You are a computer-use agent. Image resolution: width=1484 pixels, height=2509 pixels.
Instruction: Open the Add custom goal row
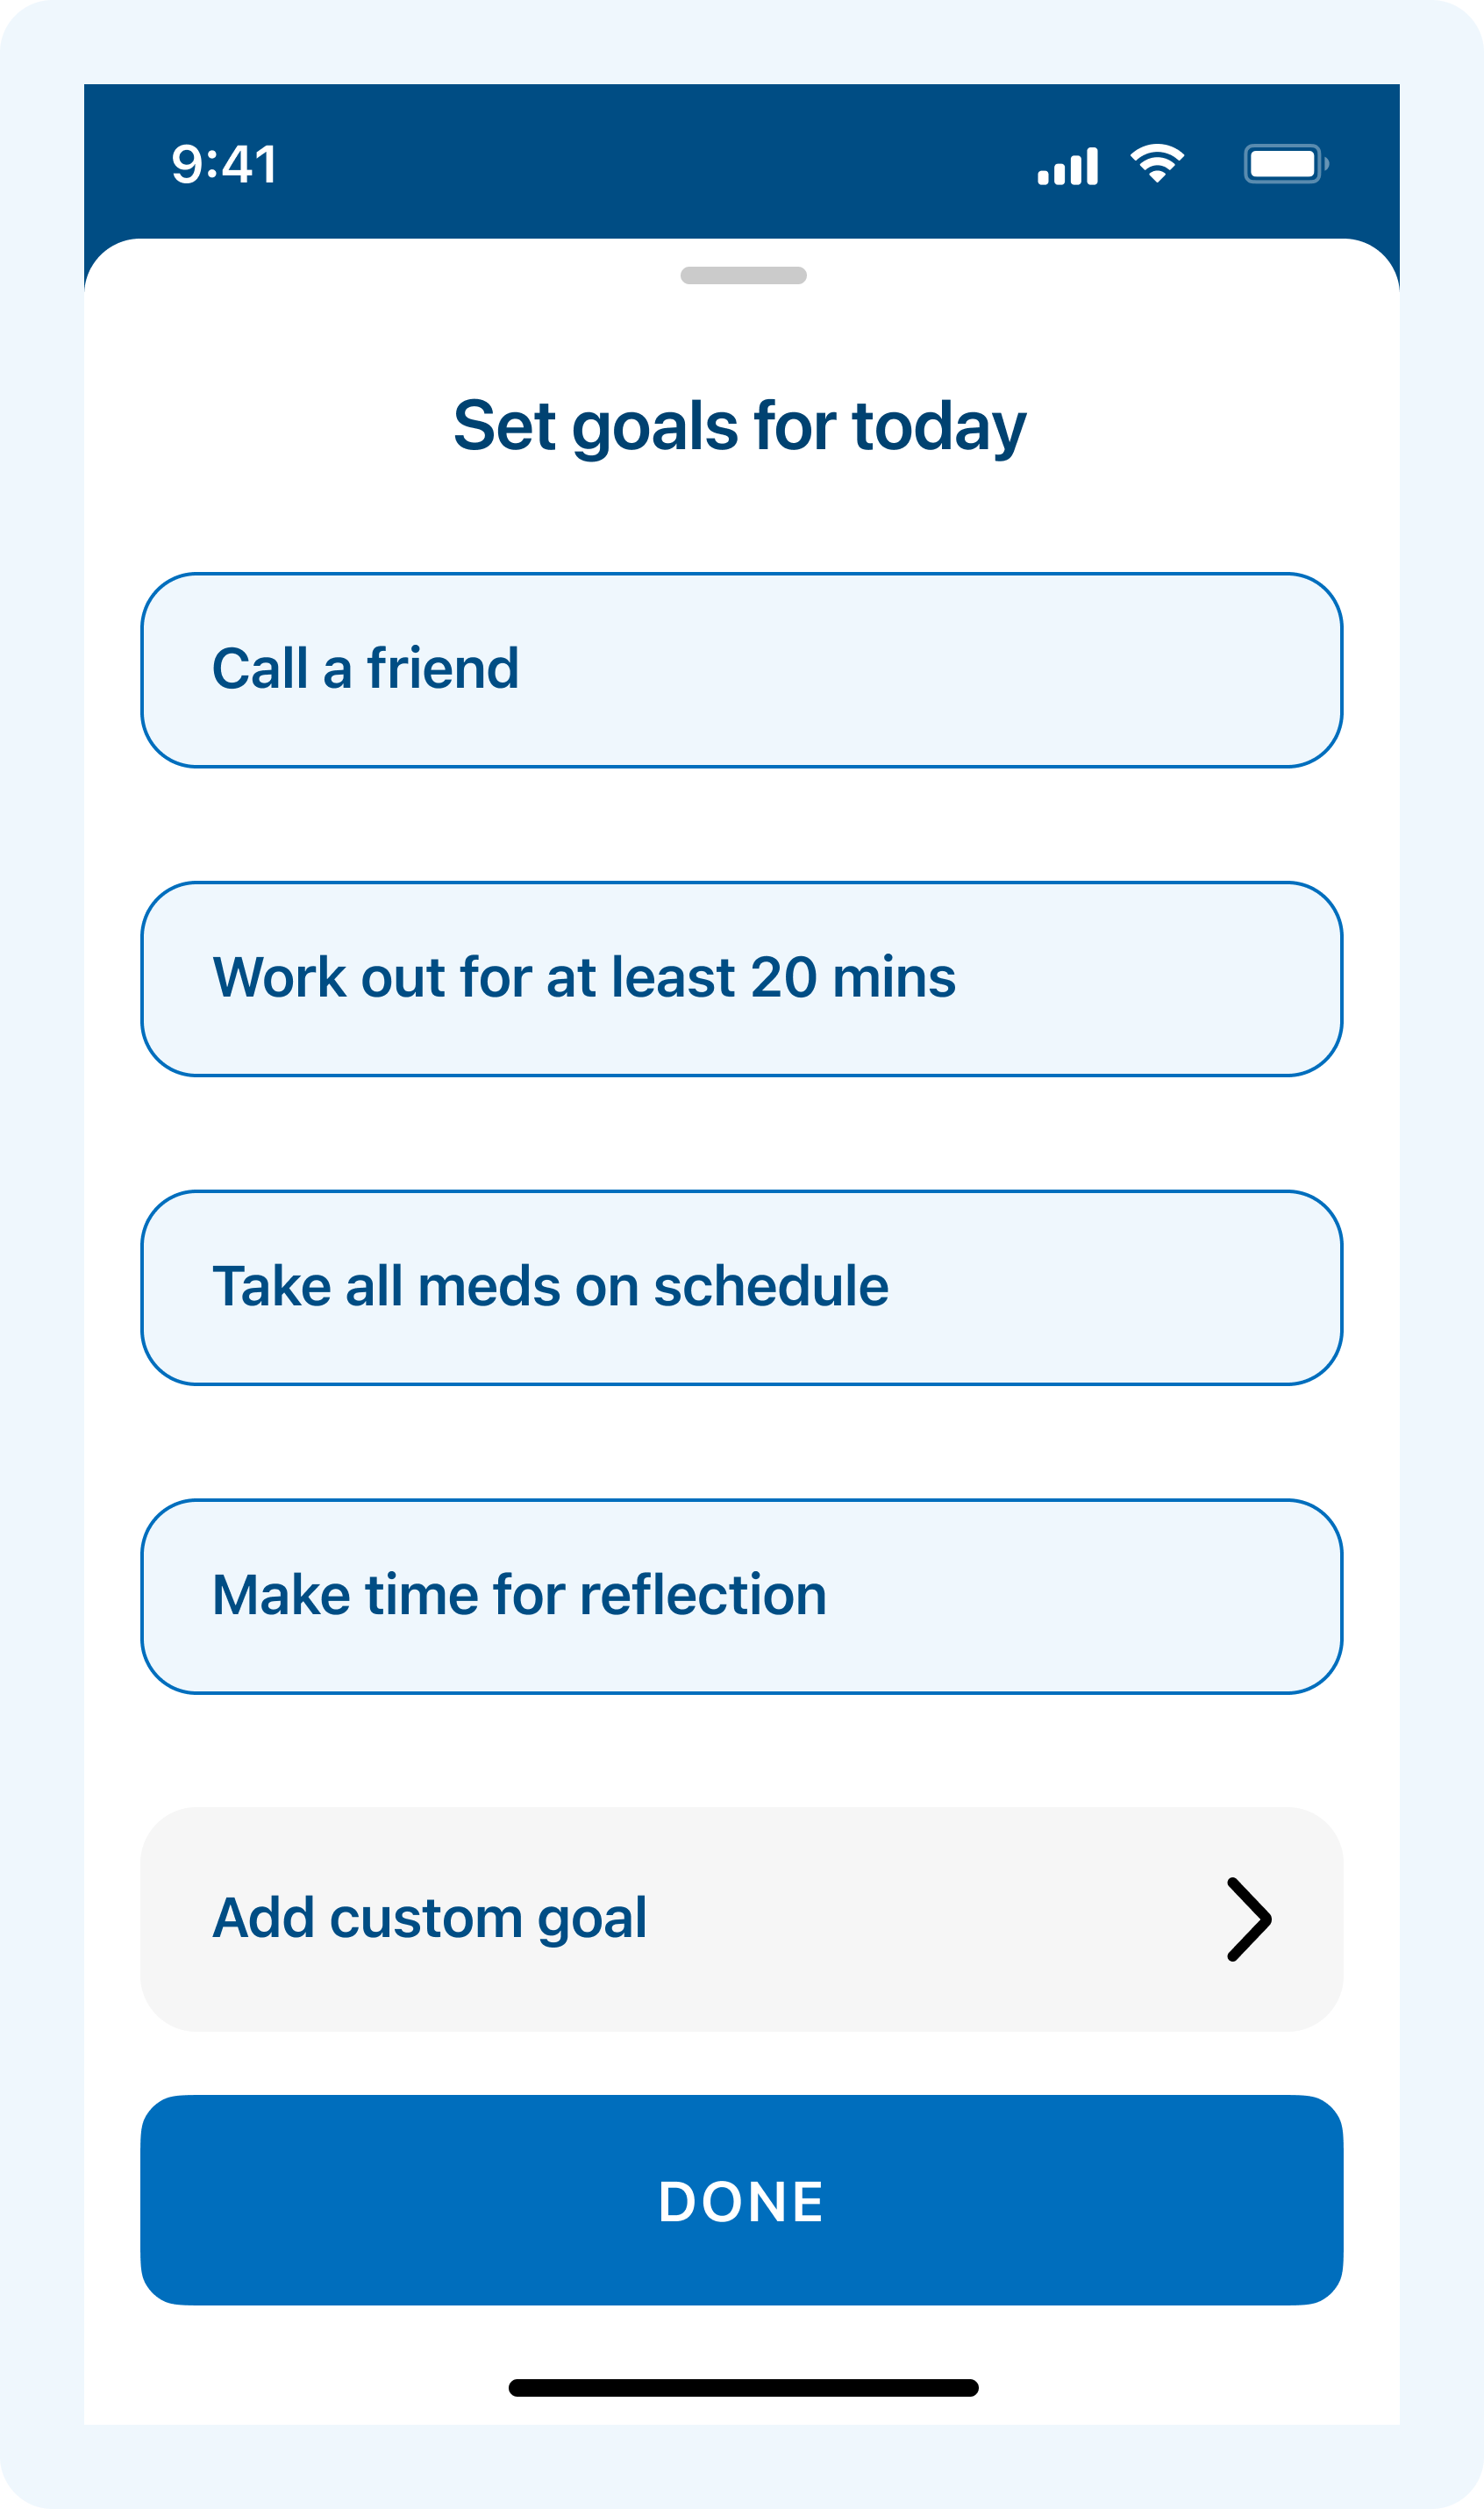click(741, 1919)
